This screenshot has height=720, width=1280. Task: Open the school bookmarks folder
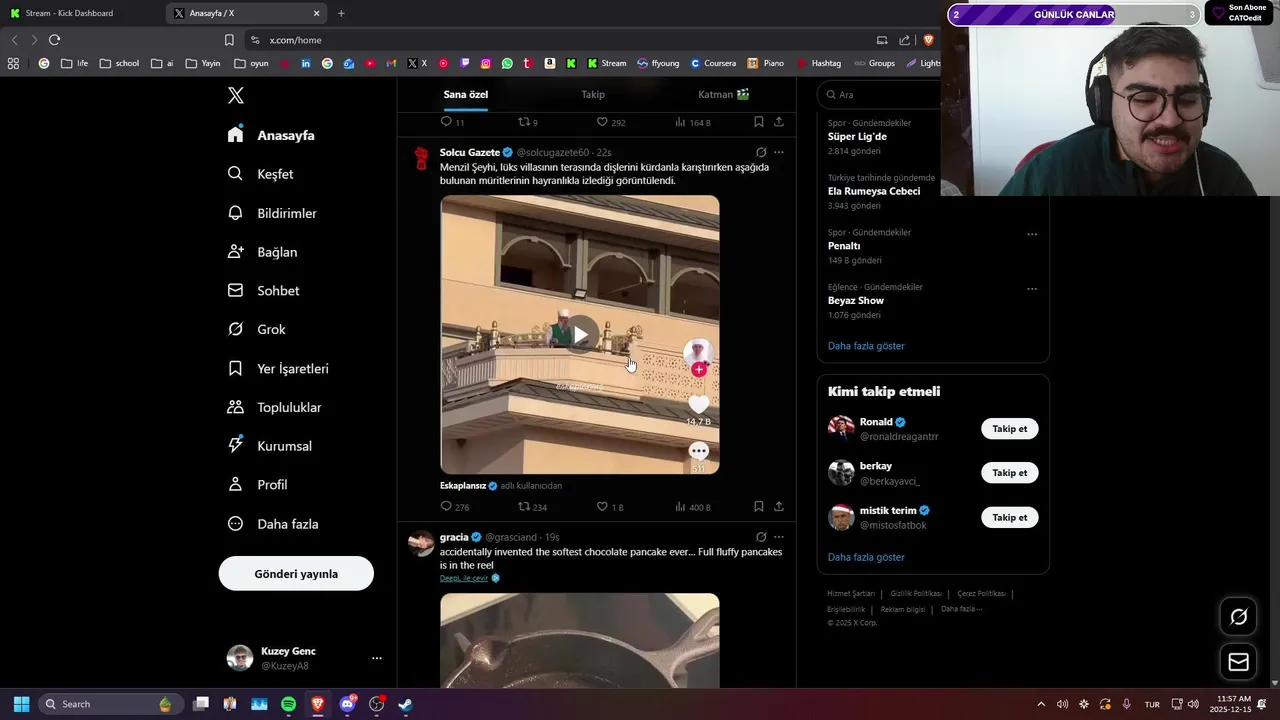pos(120,63)
